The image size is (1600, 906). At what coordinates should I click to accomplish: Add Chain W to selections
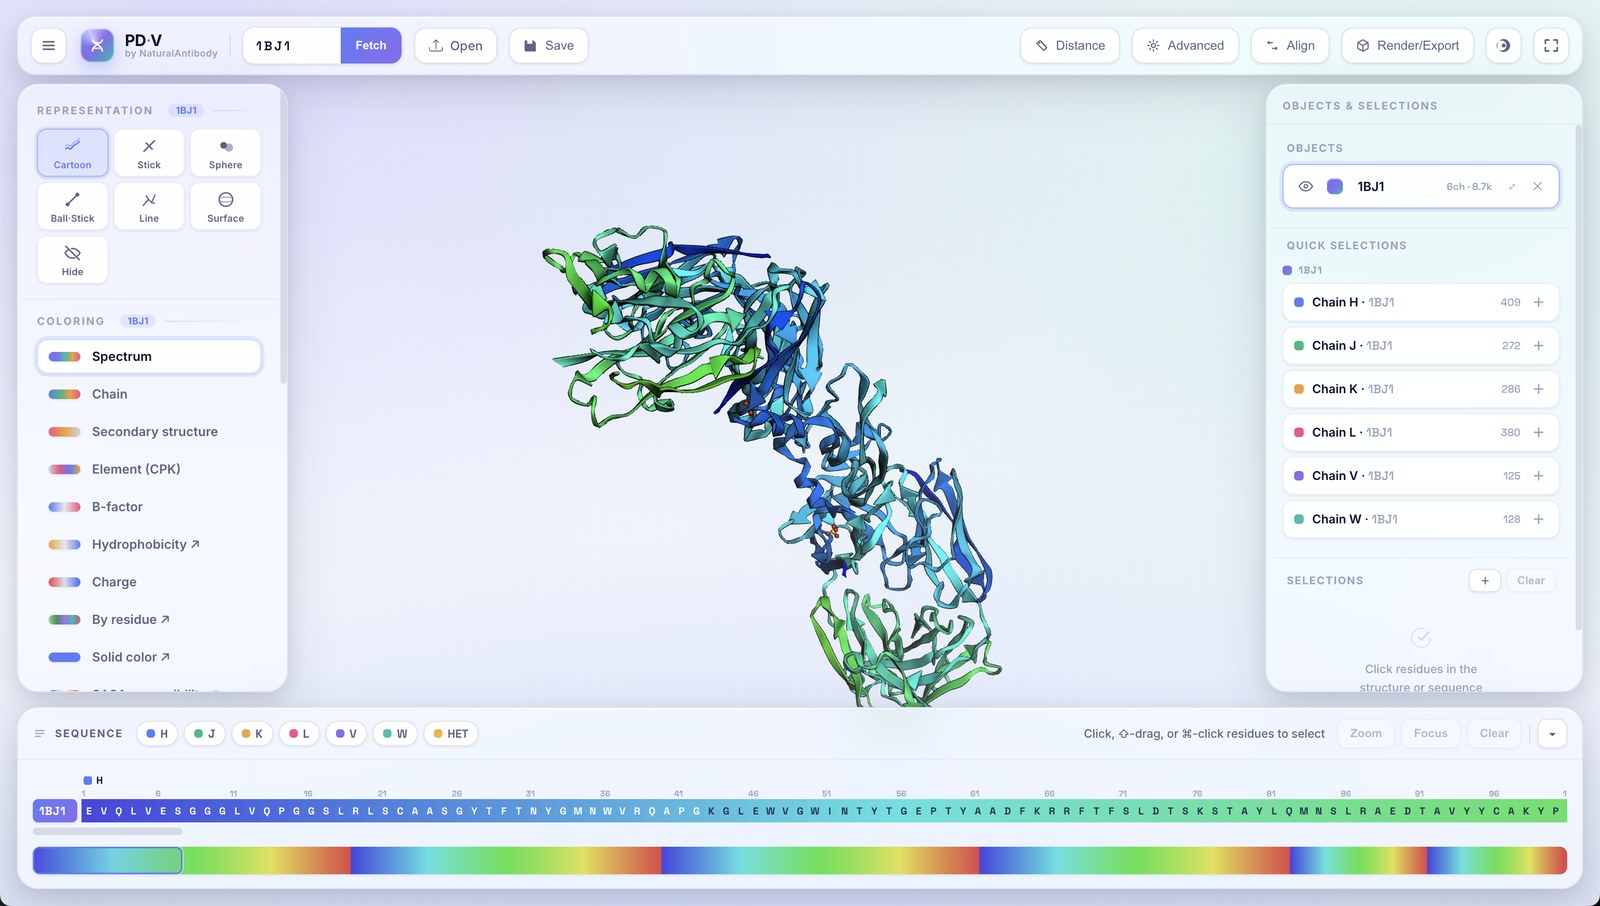click(1539, 520)
